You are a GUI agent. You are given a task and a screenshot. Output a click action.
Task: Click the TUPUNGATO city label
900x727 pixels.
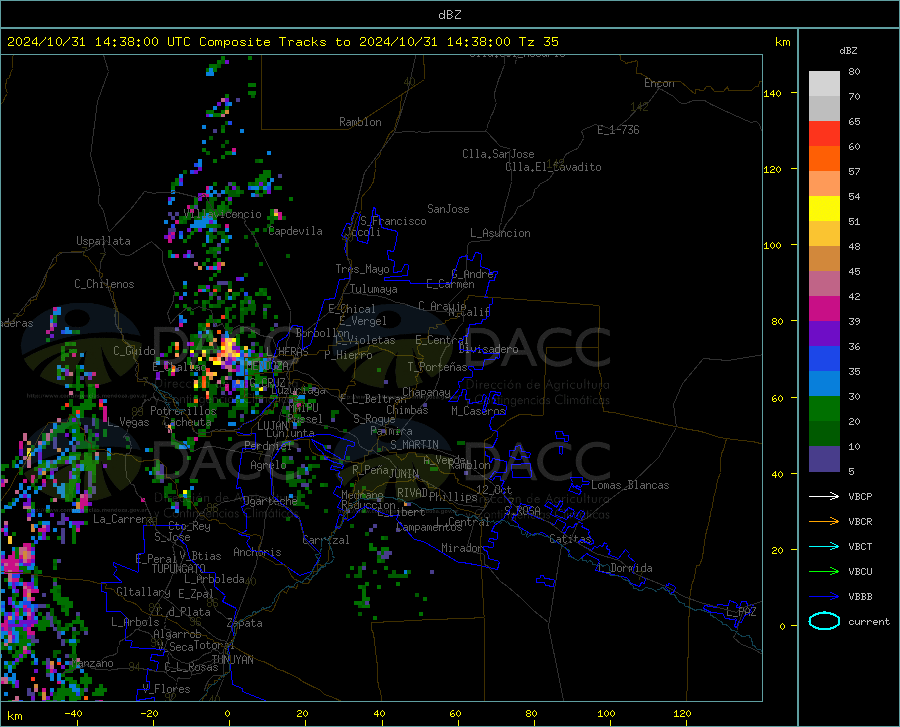[x=178, y=569]
